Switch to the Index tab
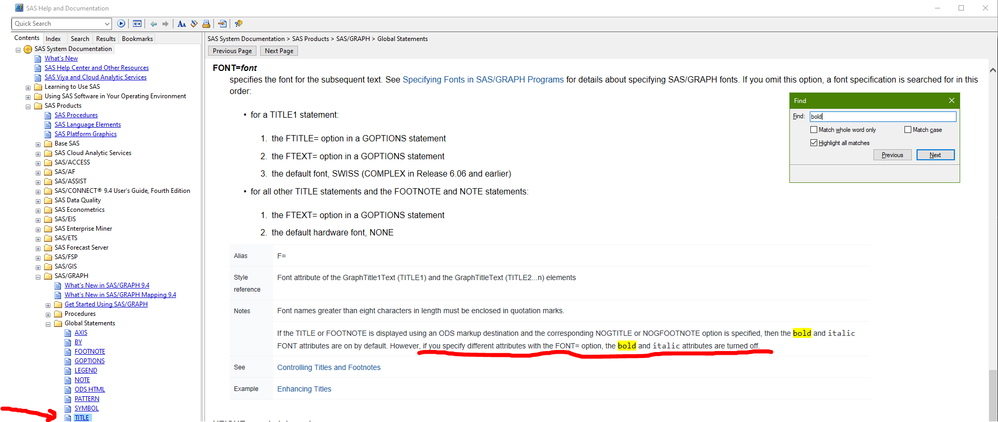Image resolution: width=998 pixels, height=422 pixels. pos(53,39)
